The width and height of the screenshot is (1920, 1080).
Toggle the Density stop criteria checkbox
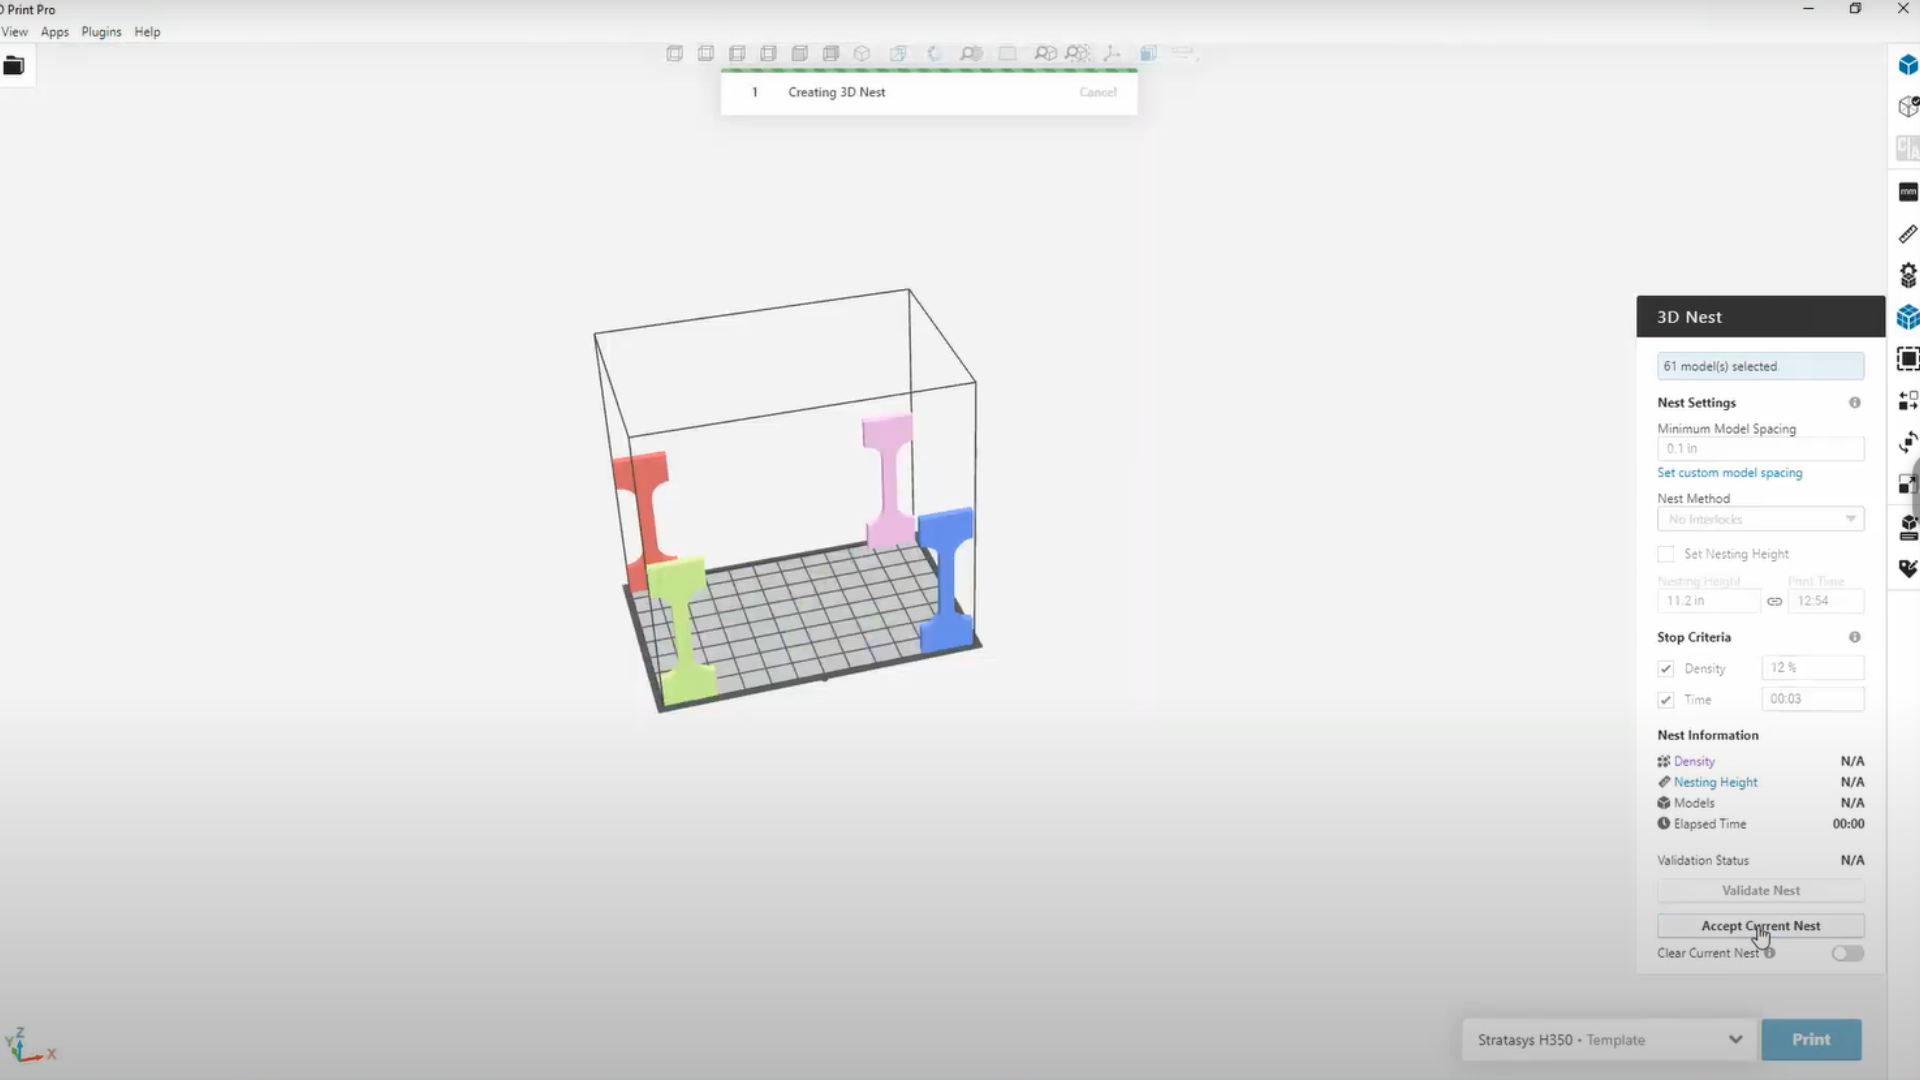(1665, 669)
